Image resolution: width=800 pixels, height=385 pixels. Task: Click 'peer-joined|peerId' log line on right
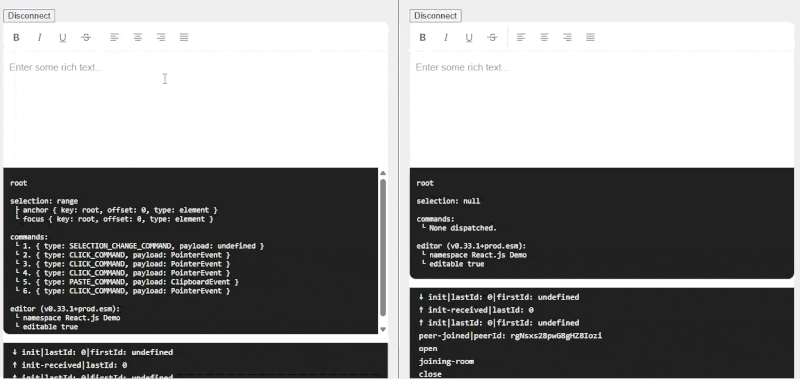pos(510,336)
